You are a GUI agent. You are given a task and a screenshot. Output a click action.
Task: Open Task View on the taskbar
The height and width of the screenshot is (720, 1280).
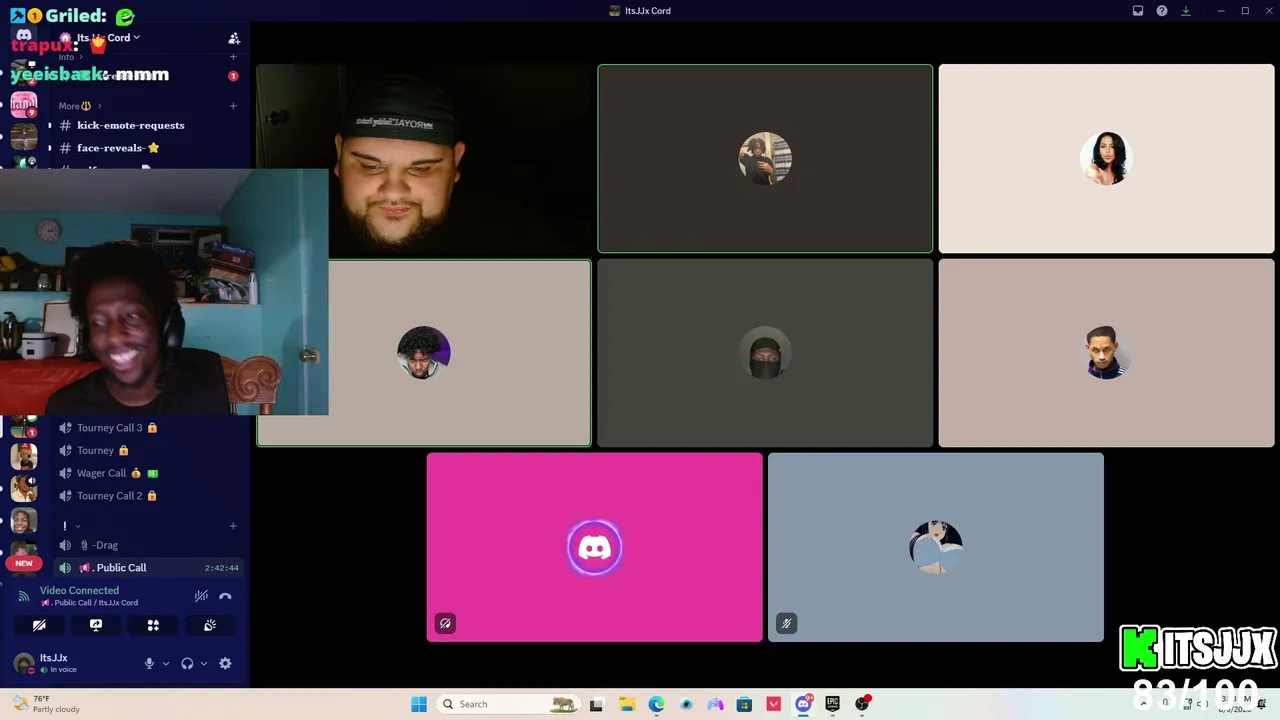point(597,704)
